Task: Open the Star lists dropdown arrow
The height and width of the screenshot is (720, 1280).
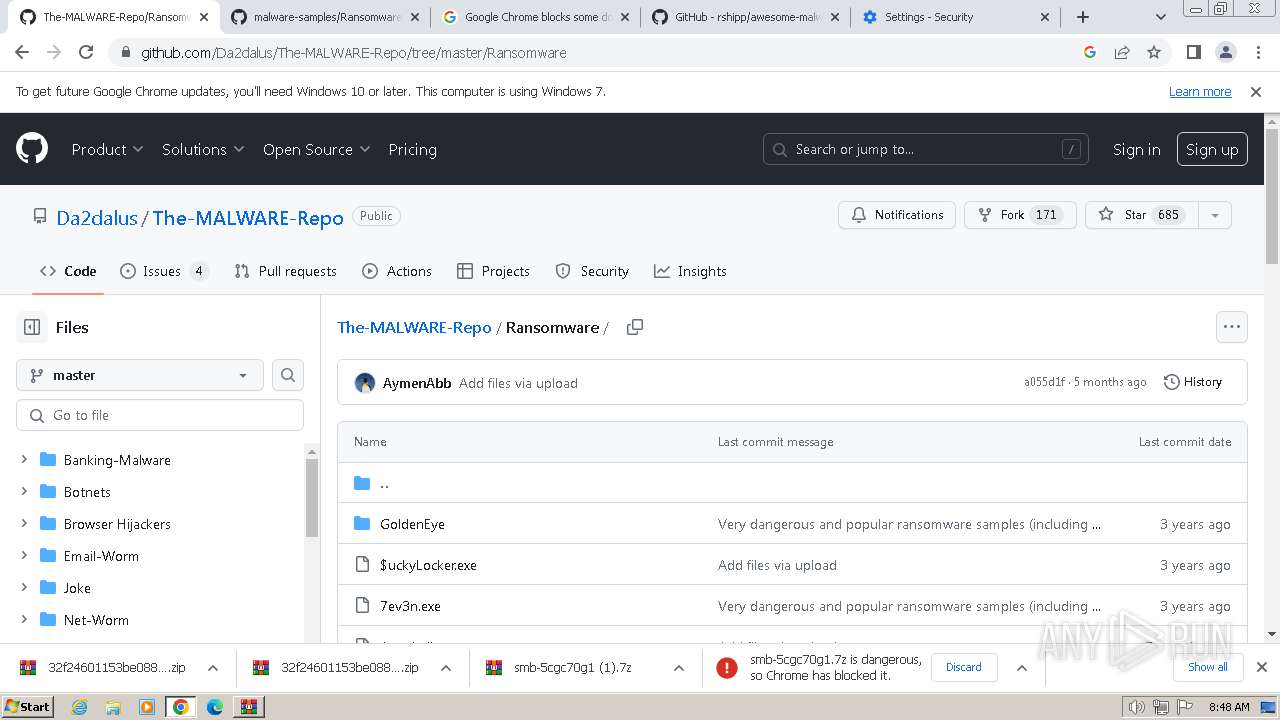Action: 1215,215
